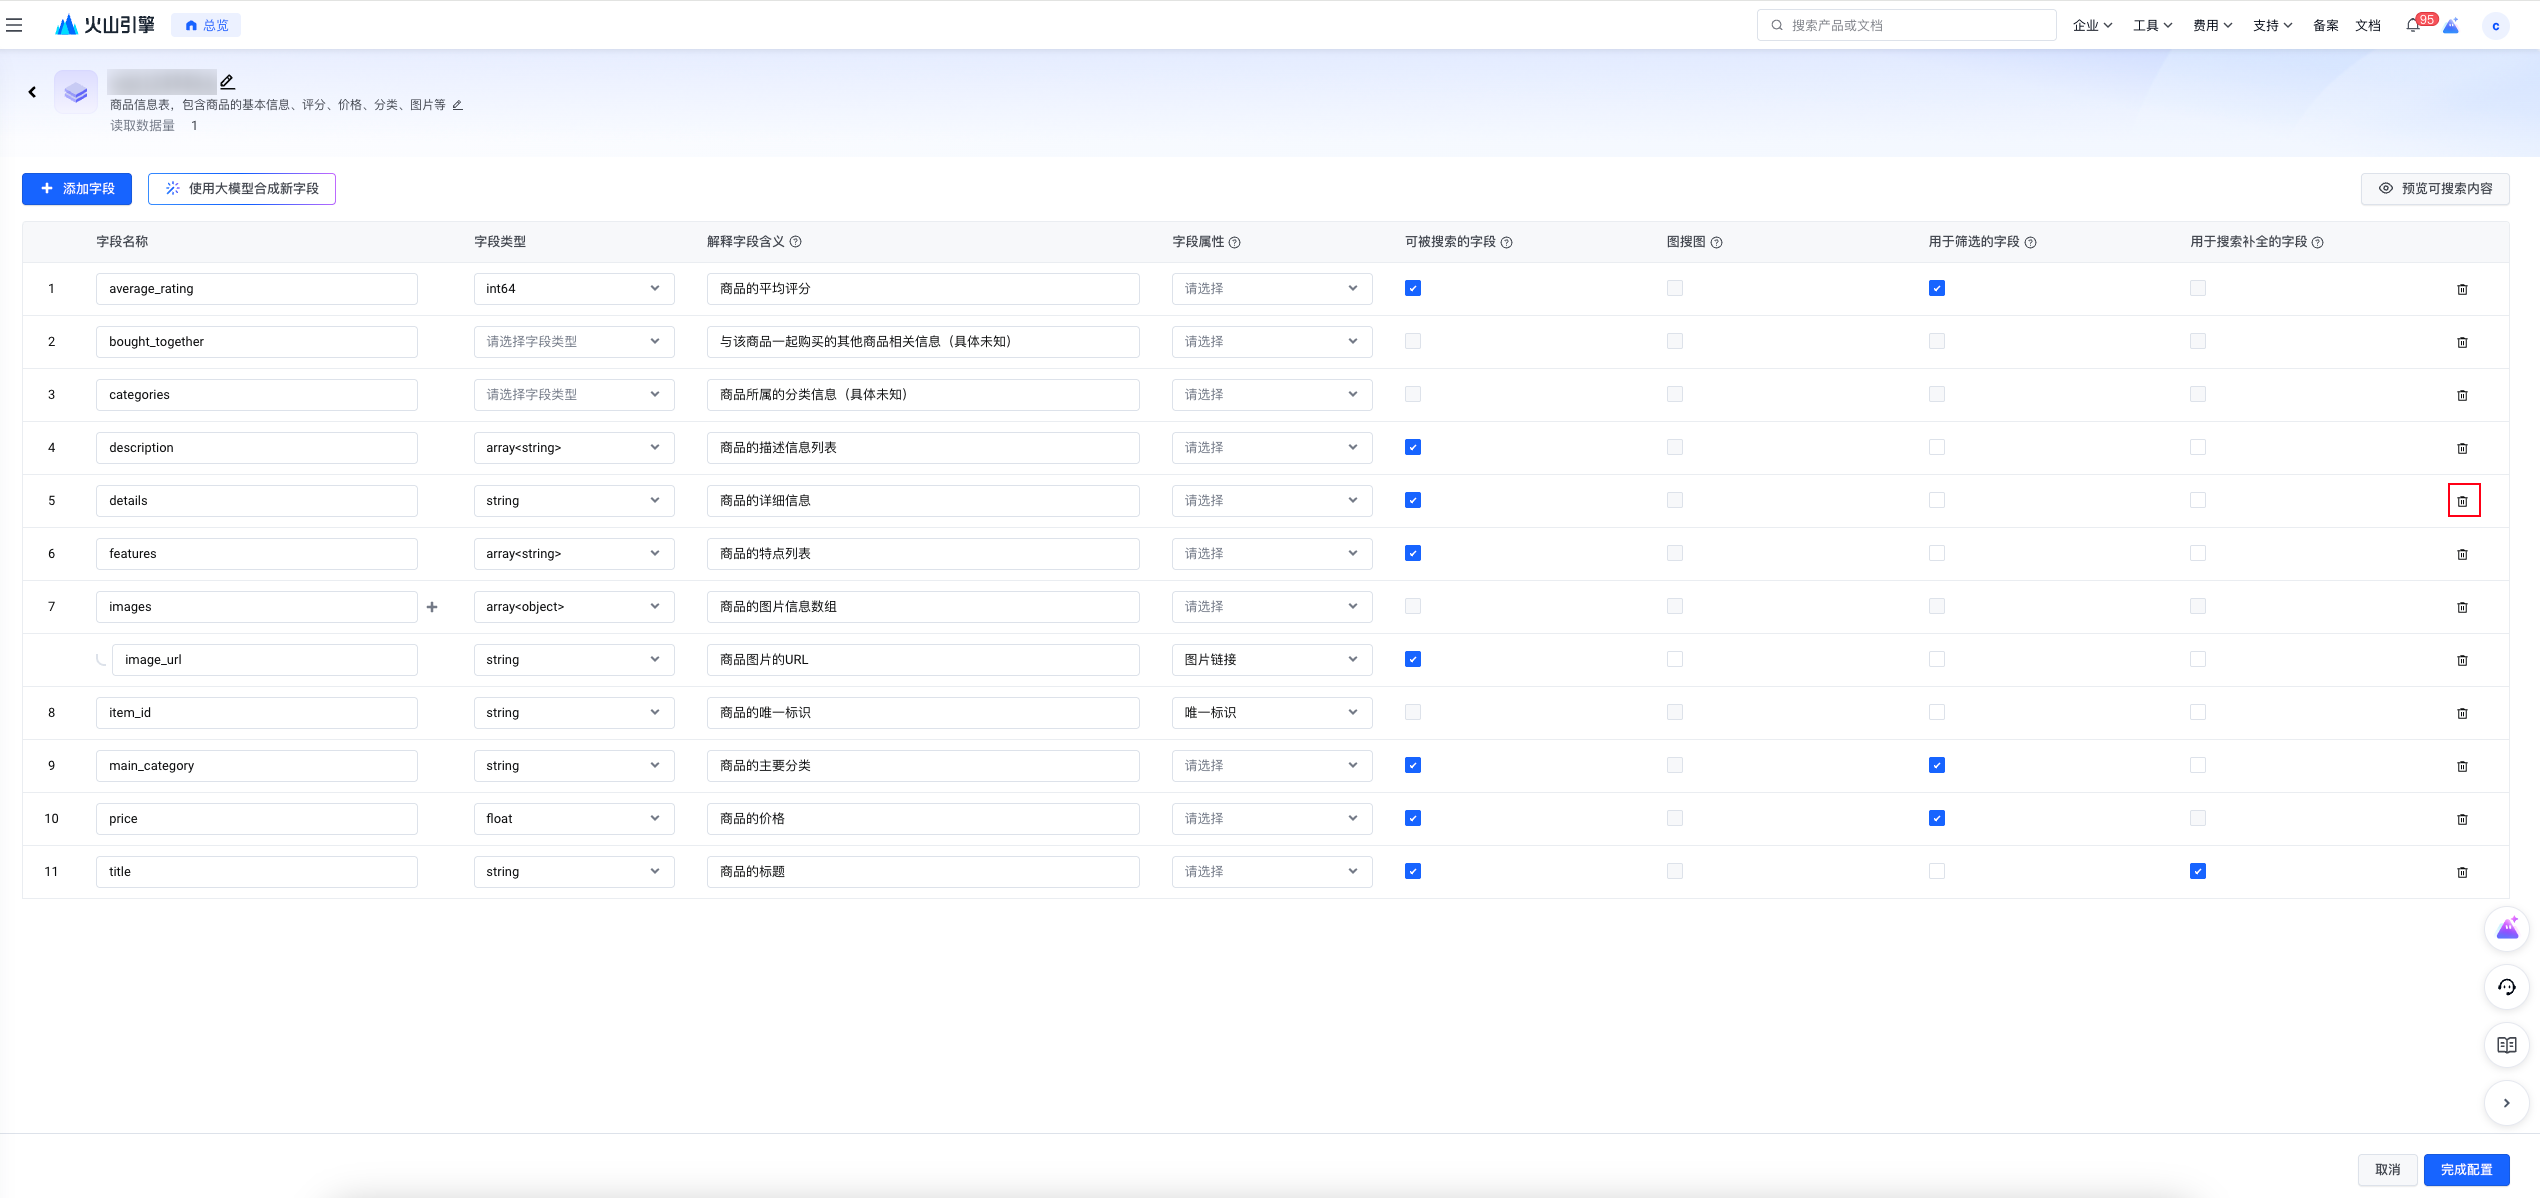
Task: Click 添加字段 button
Action: click(77, 189)
